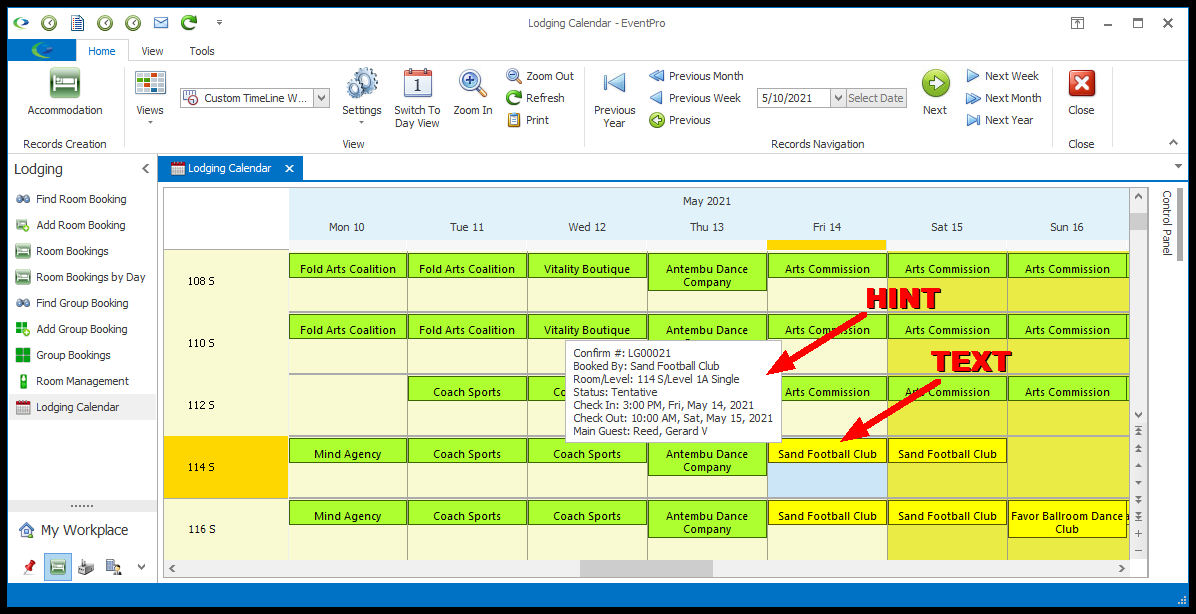1196x614 pixels.
Task: Open the quick access toolbar customize dropdown
Action: pos(220,23)
